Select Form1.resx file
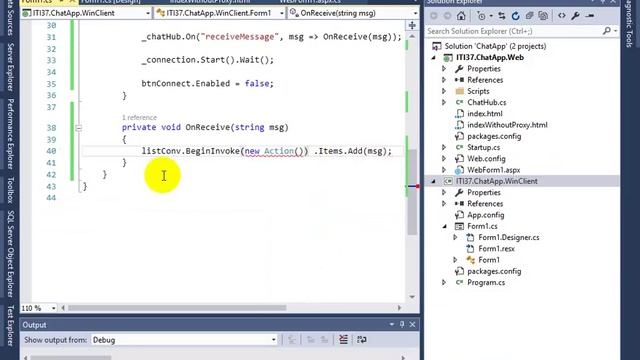Viewport: 640px width, 360px height. pyautogui.click(x=496, y=249)
